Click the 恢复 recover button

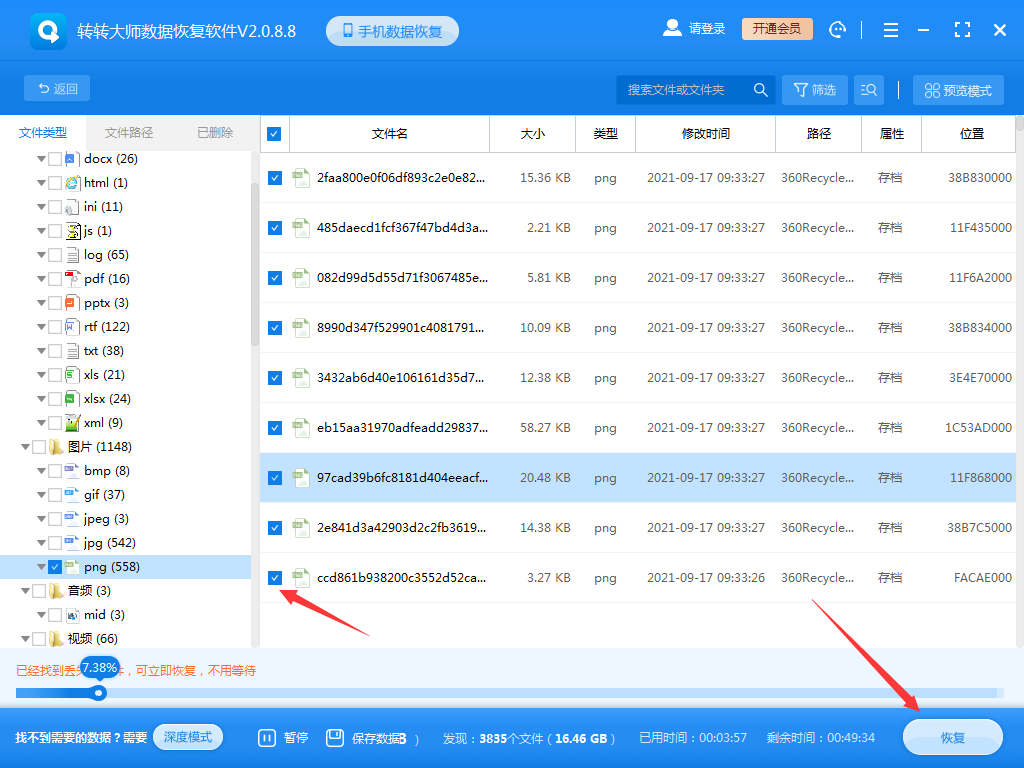[951, 737]
